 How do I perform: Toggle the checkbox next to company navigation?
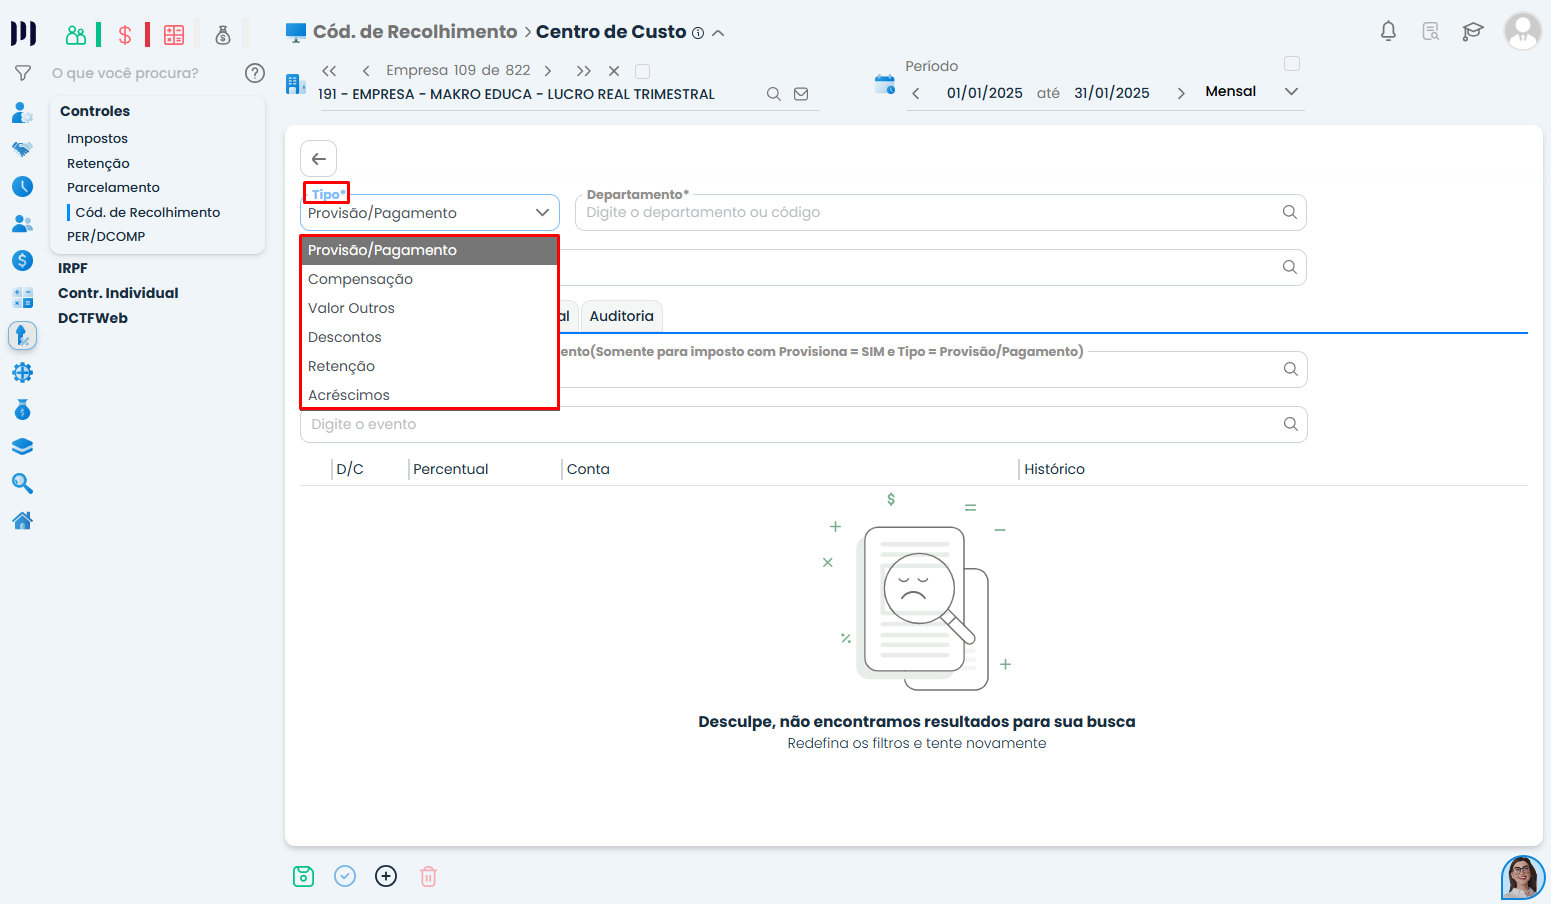click(643, 71)
